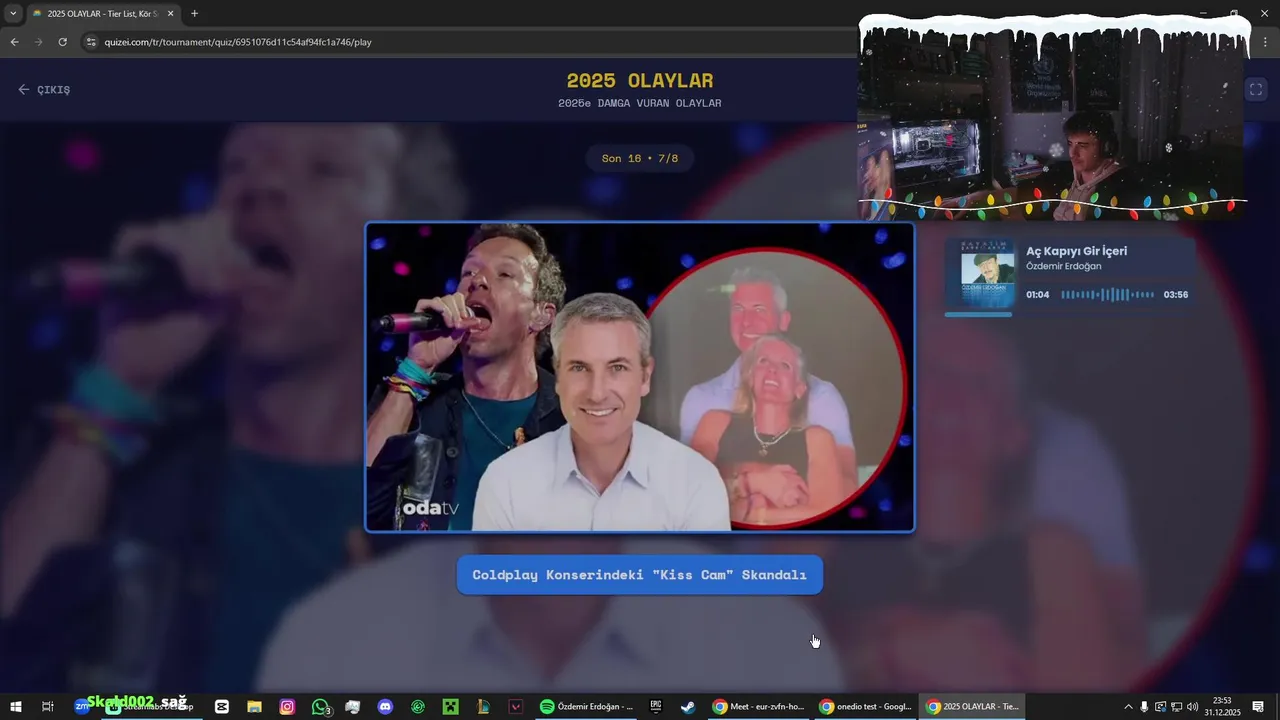Reload the page in Chrome
This screenshot has width=1280, height=720.
click(62, 42)
